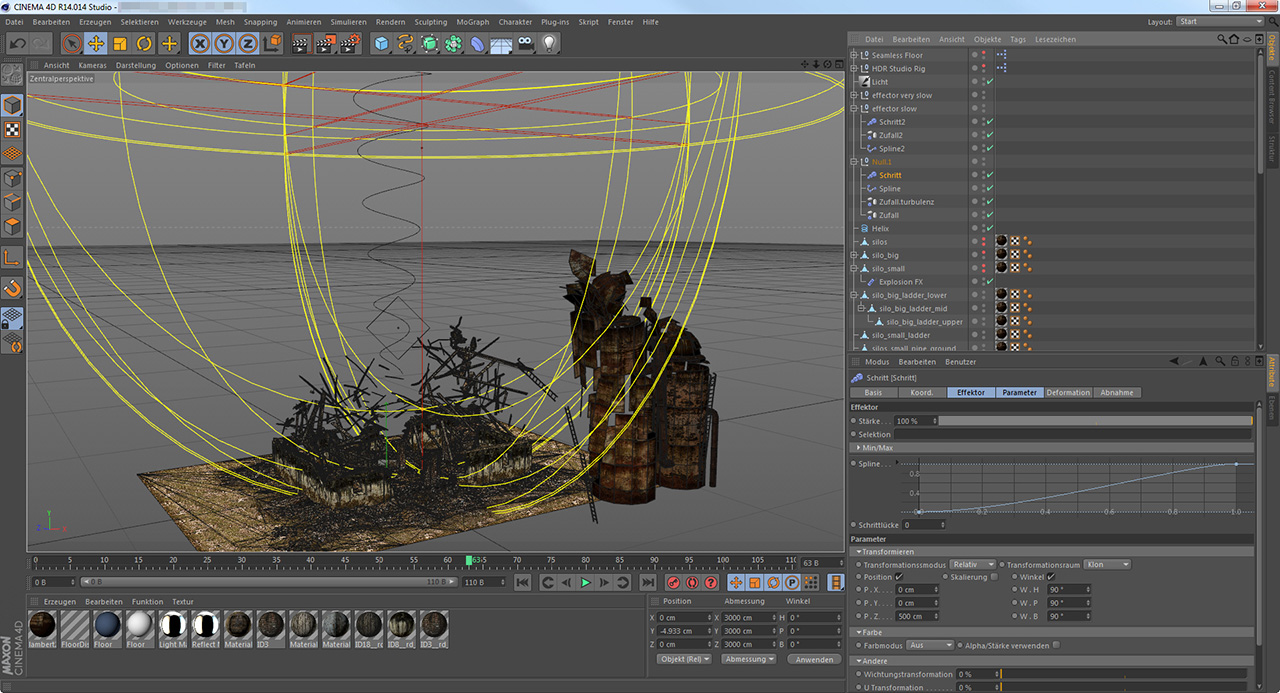This screenshot has width=1280, height=693.
Task: Adjust the Wichtungstransformation slider
Action: (1126, 674)
